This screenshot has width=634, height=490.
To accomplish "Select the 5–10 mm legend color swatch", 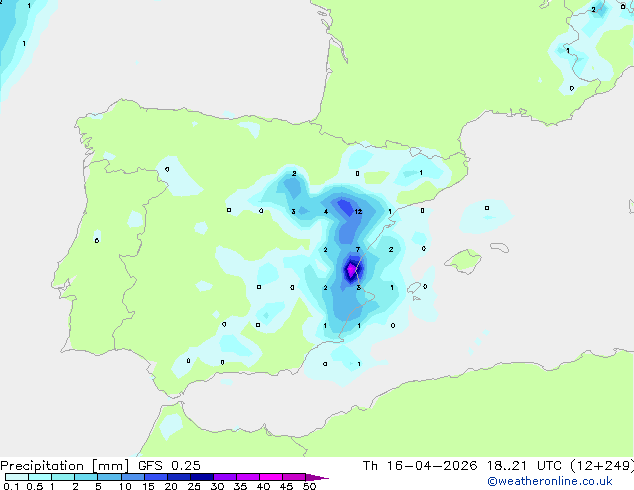I will click(109, 477).
